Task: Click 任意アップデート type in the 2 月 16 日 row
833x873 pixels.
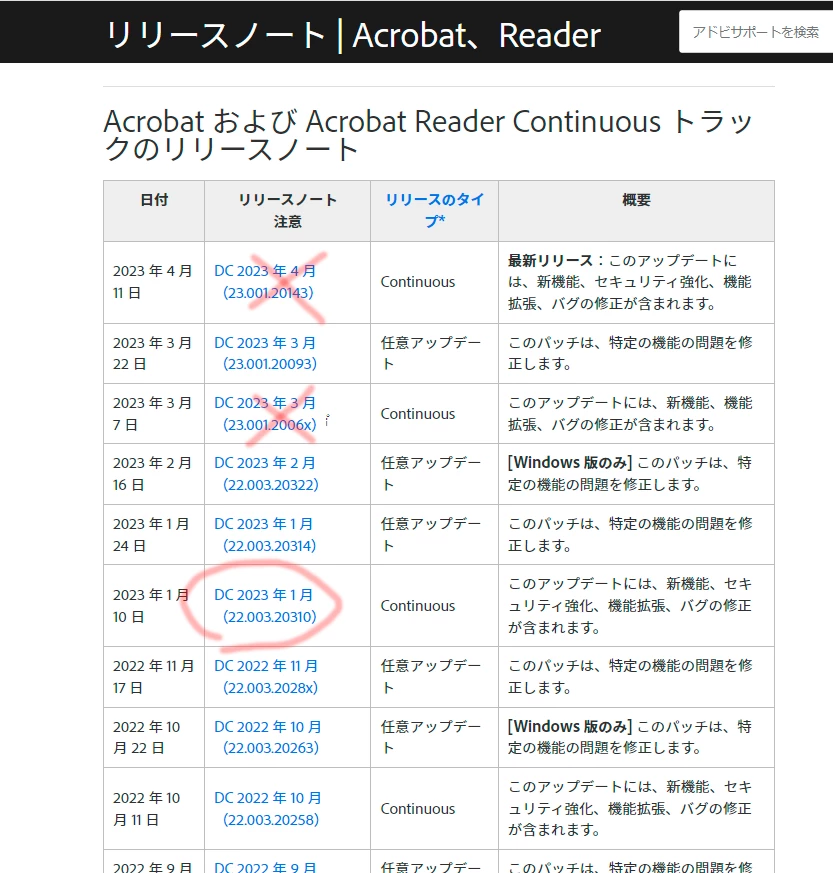Action: 430,474
